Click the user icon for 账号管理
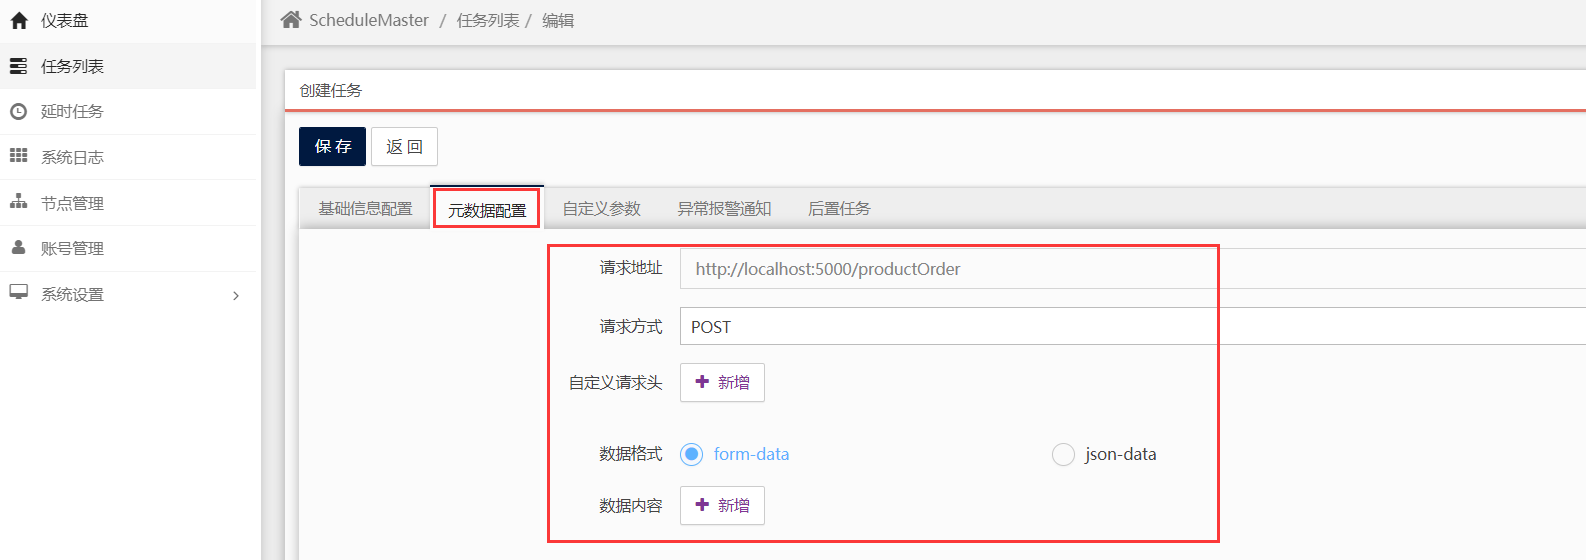 tap(18, 247)
